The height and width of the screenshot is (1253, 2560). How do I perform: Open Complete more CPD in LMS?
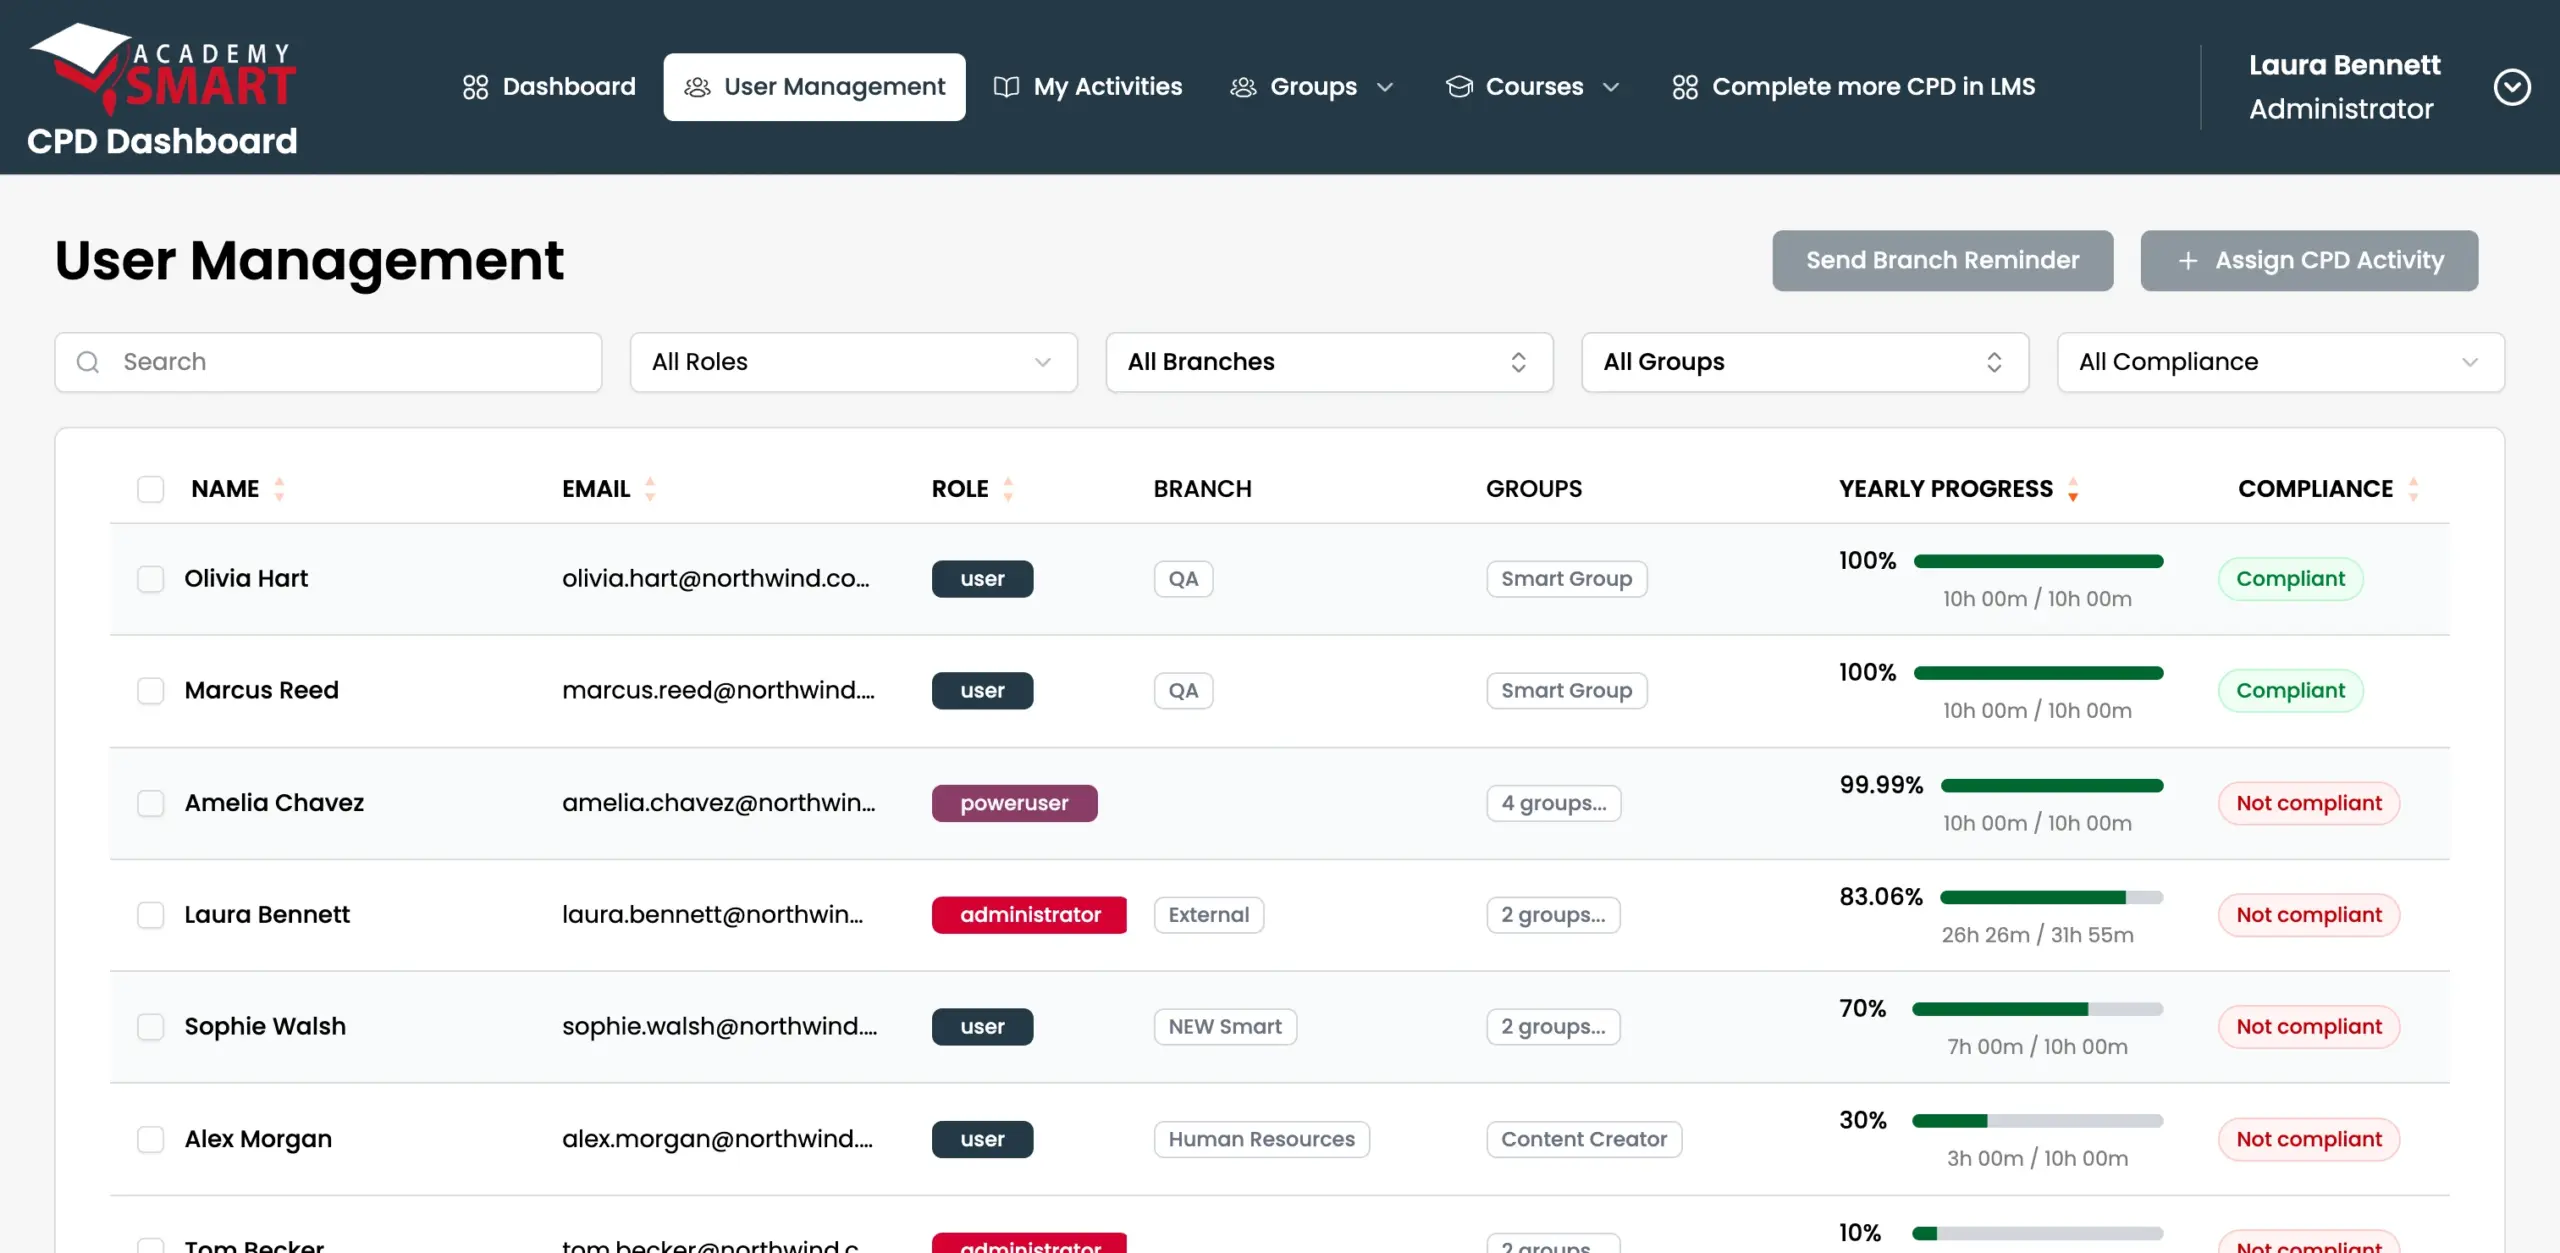point(1853,87)
